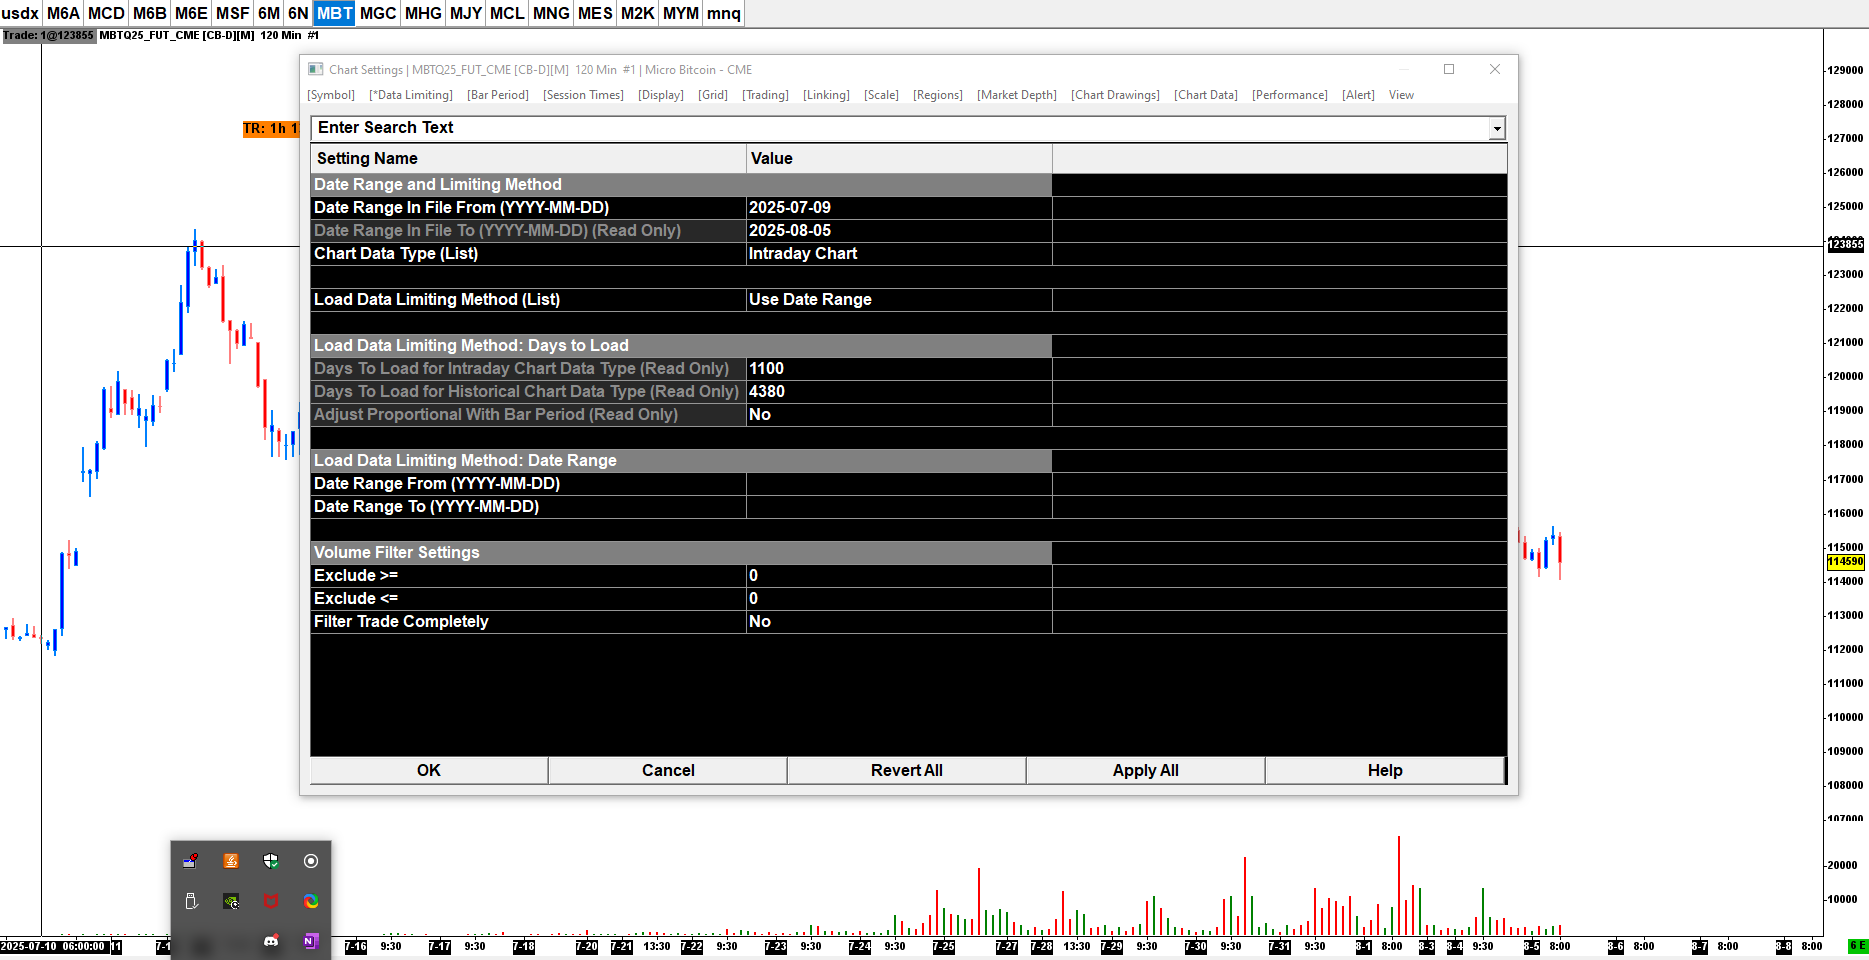
Task: Click Apply All button
Action: (1146, 770)
